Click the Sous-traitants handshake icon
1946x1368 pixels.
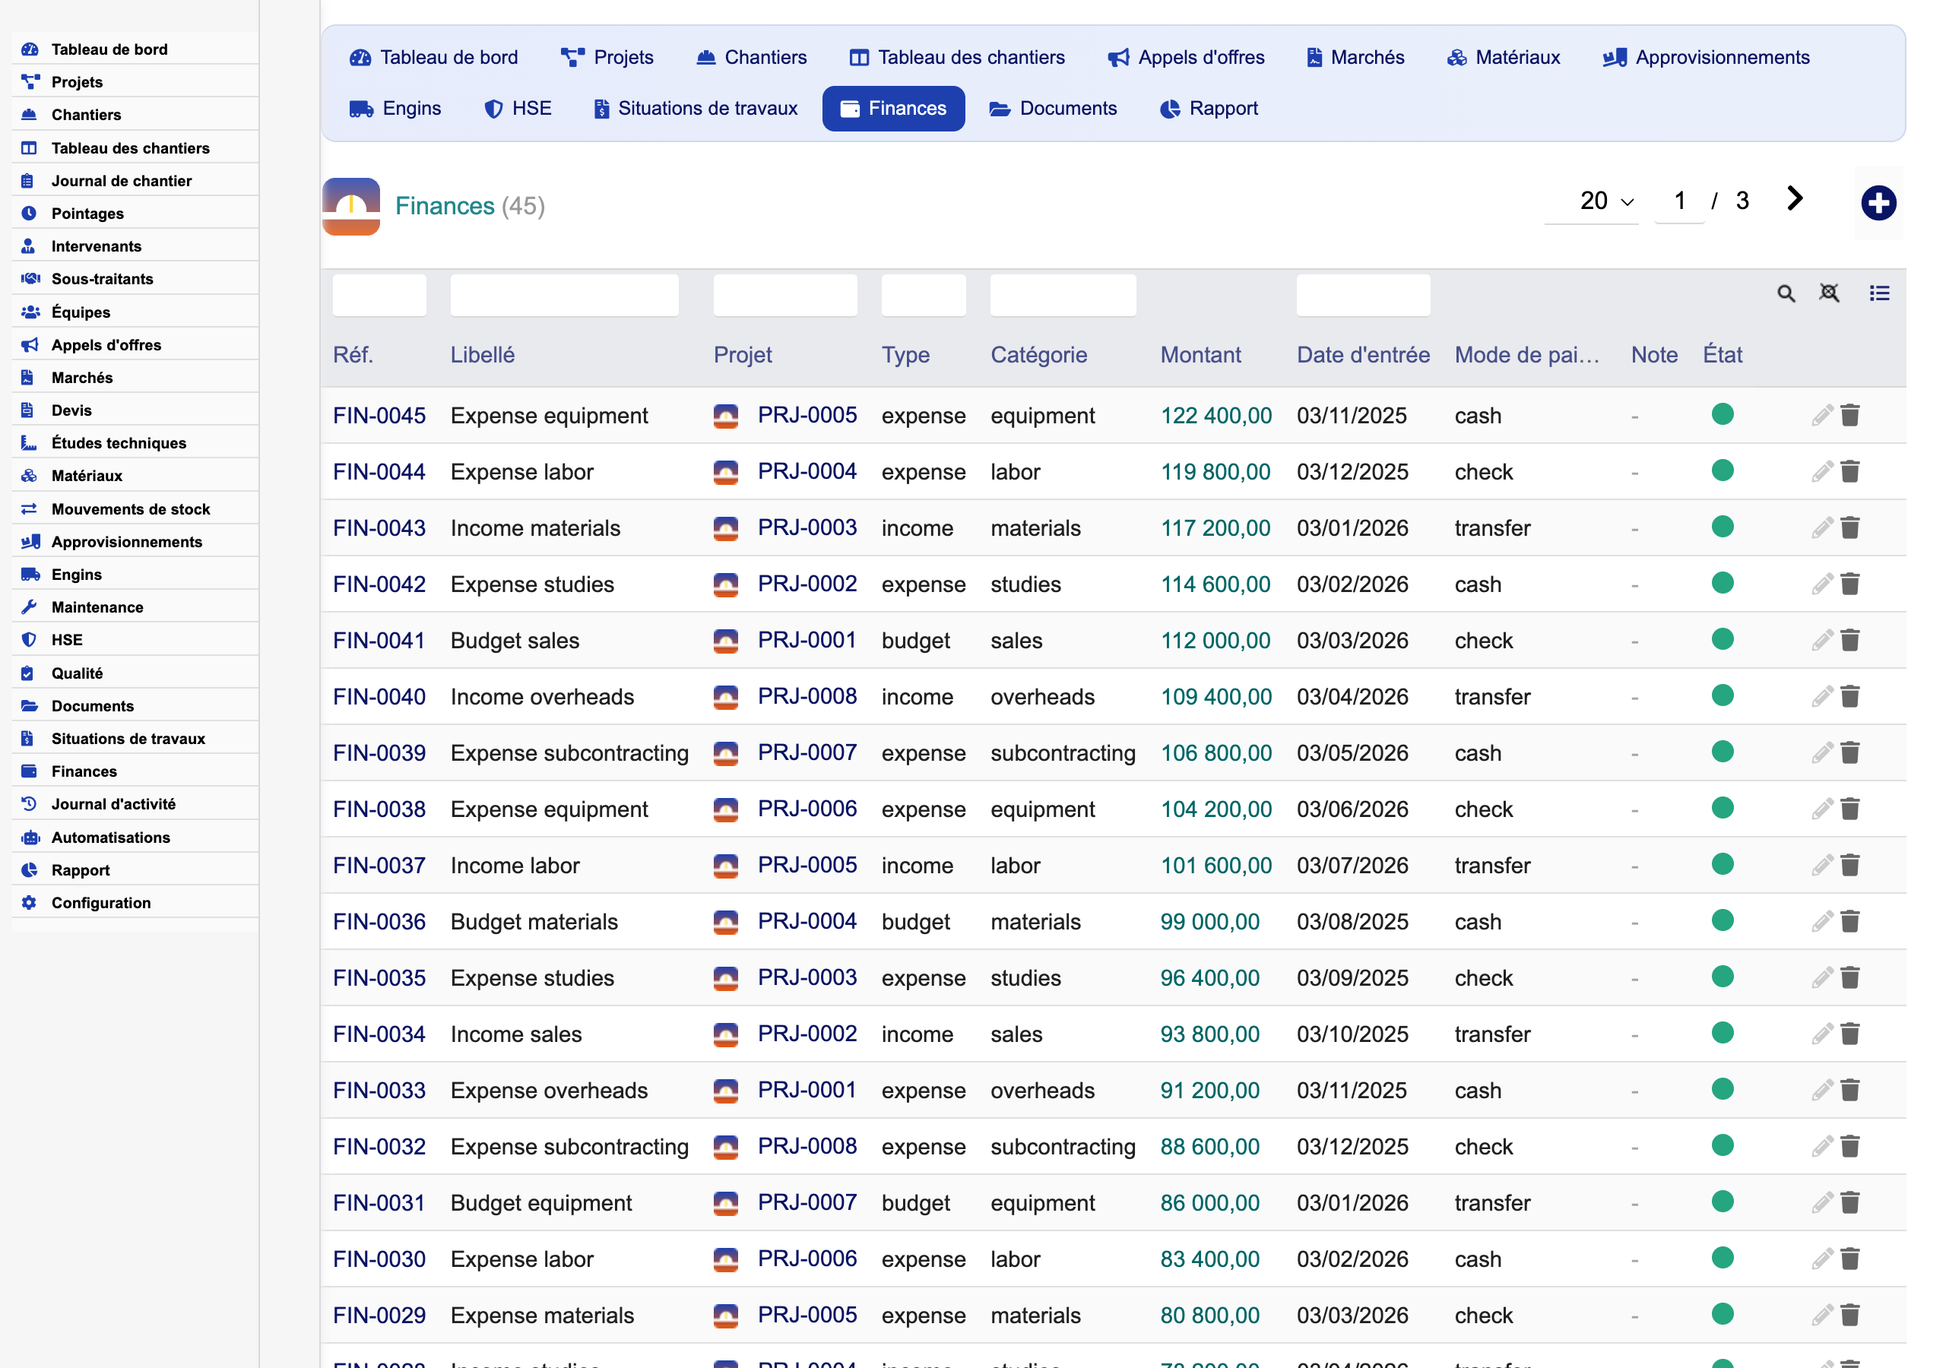pos(30,279)
